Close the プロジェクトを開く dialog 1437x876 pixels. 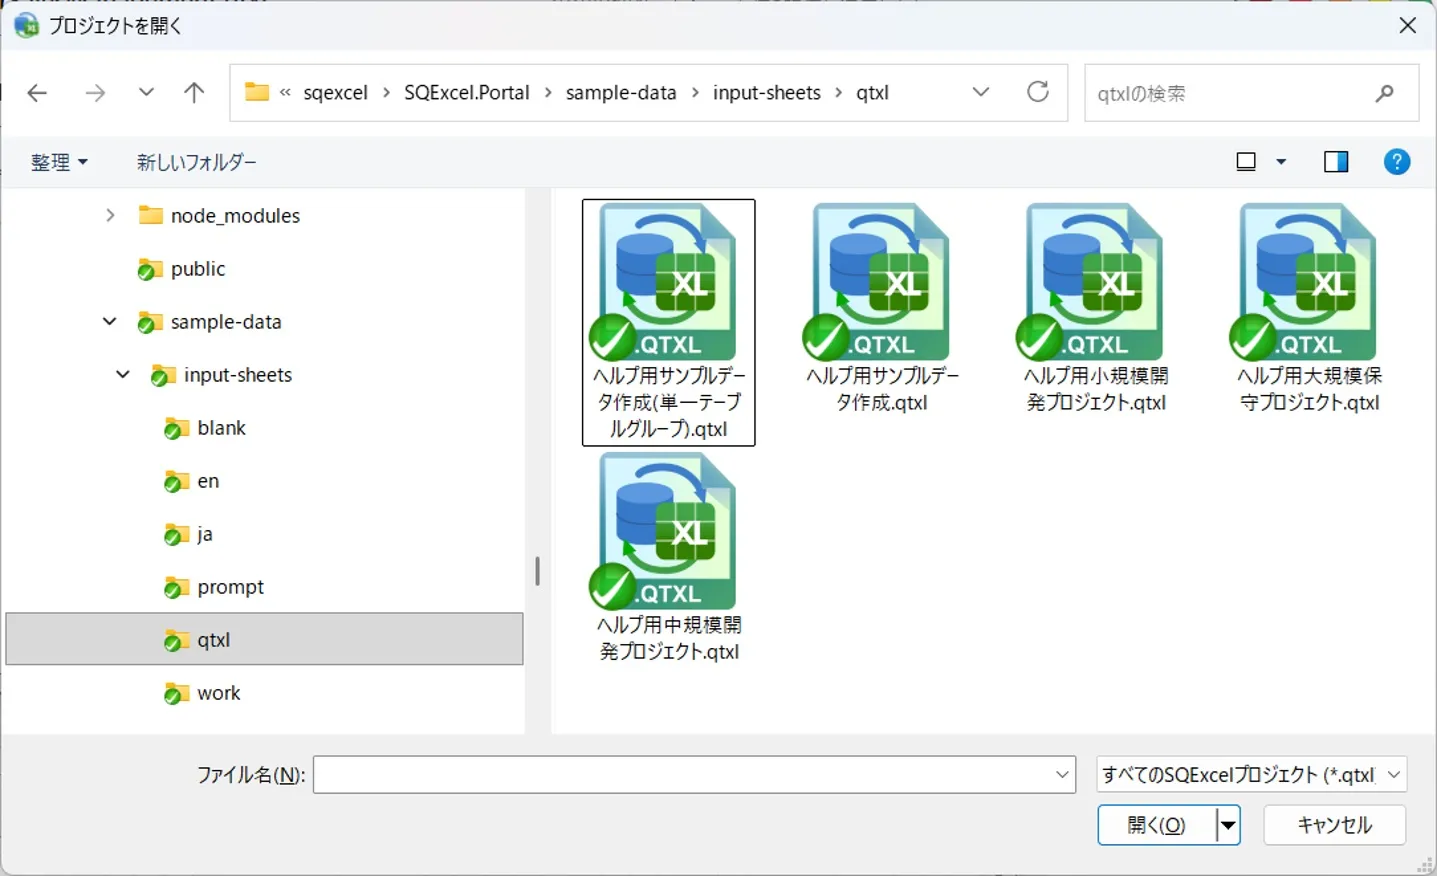(1407, 25)
